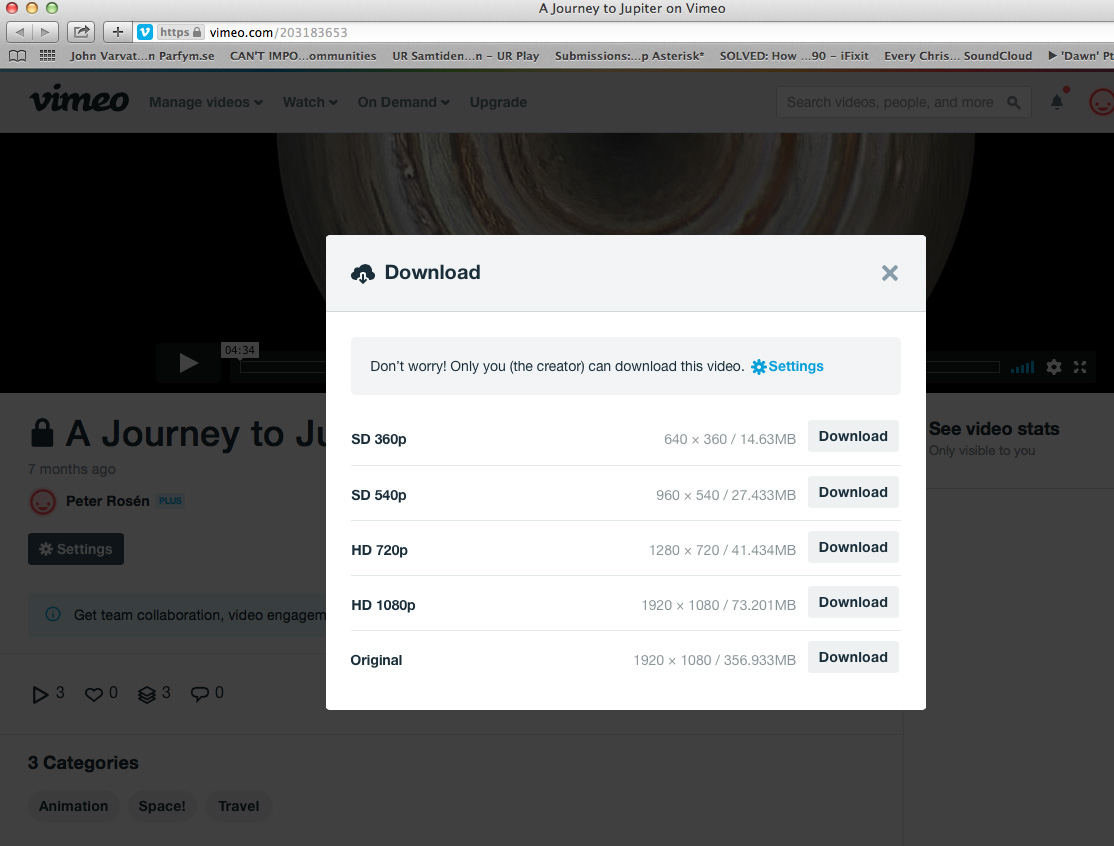Open the player settings gear icon

point(1054,367)
